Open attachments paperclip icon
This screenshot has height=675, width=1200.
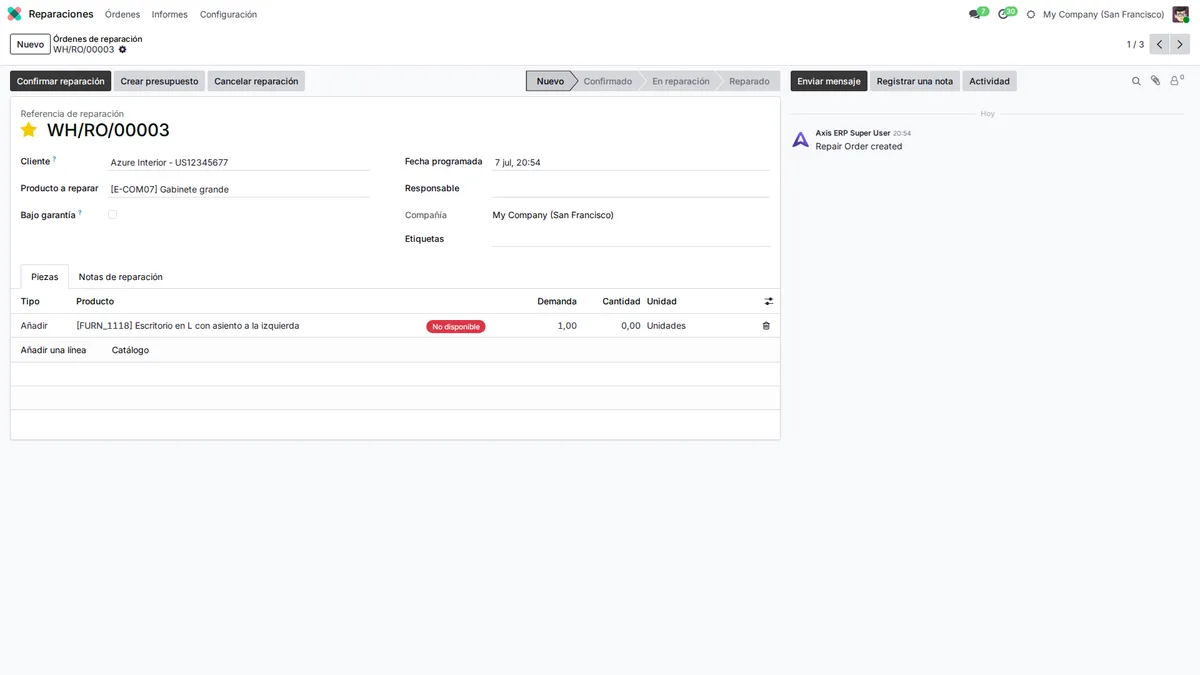coord(1155,81)
